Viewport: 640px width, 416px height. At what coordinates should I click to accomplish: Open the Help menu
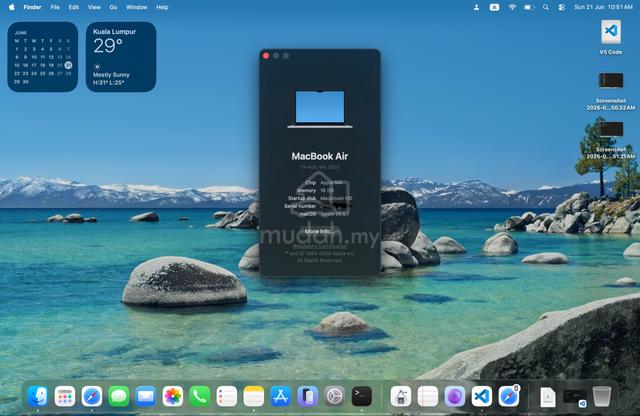(x=162, y=7)
